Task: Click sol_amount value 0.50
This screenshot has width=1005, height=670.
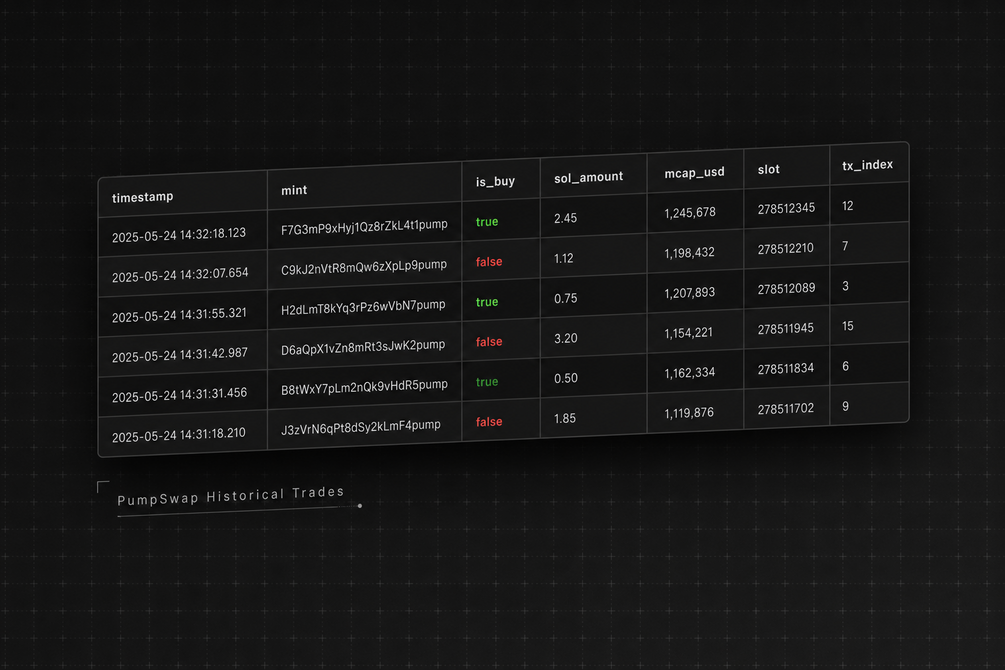Action: 565,378
